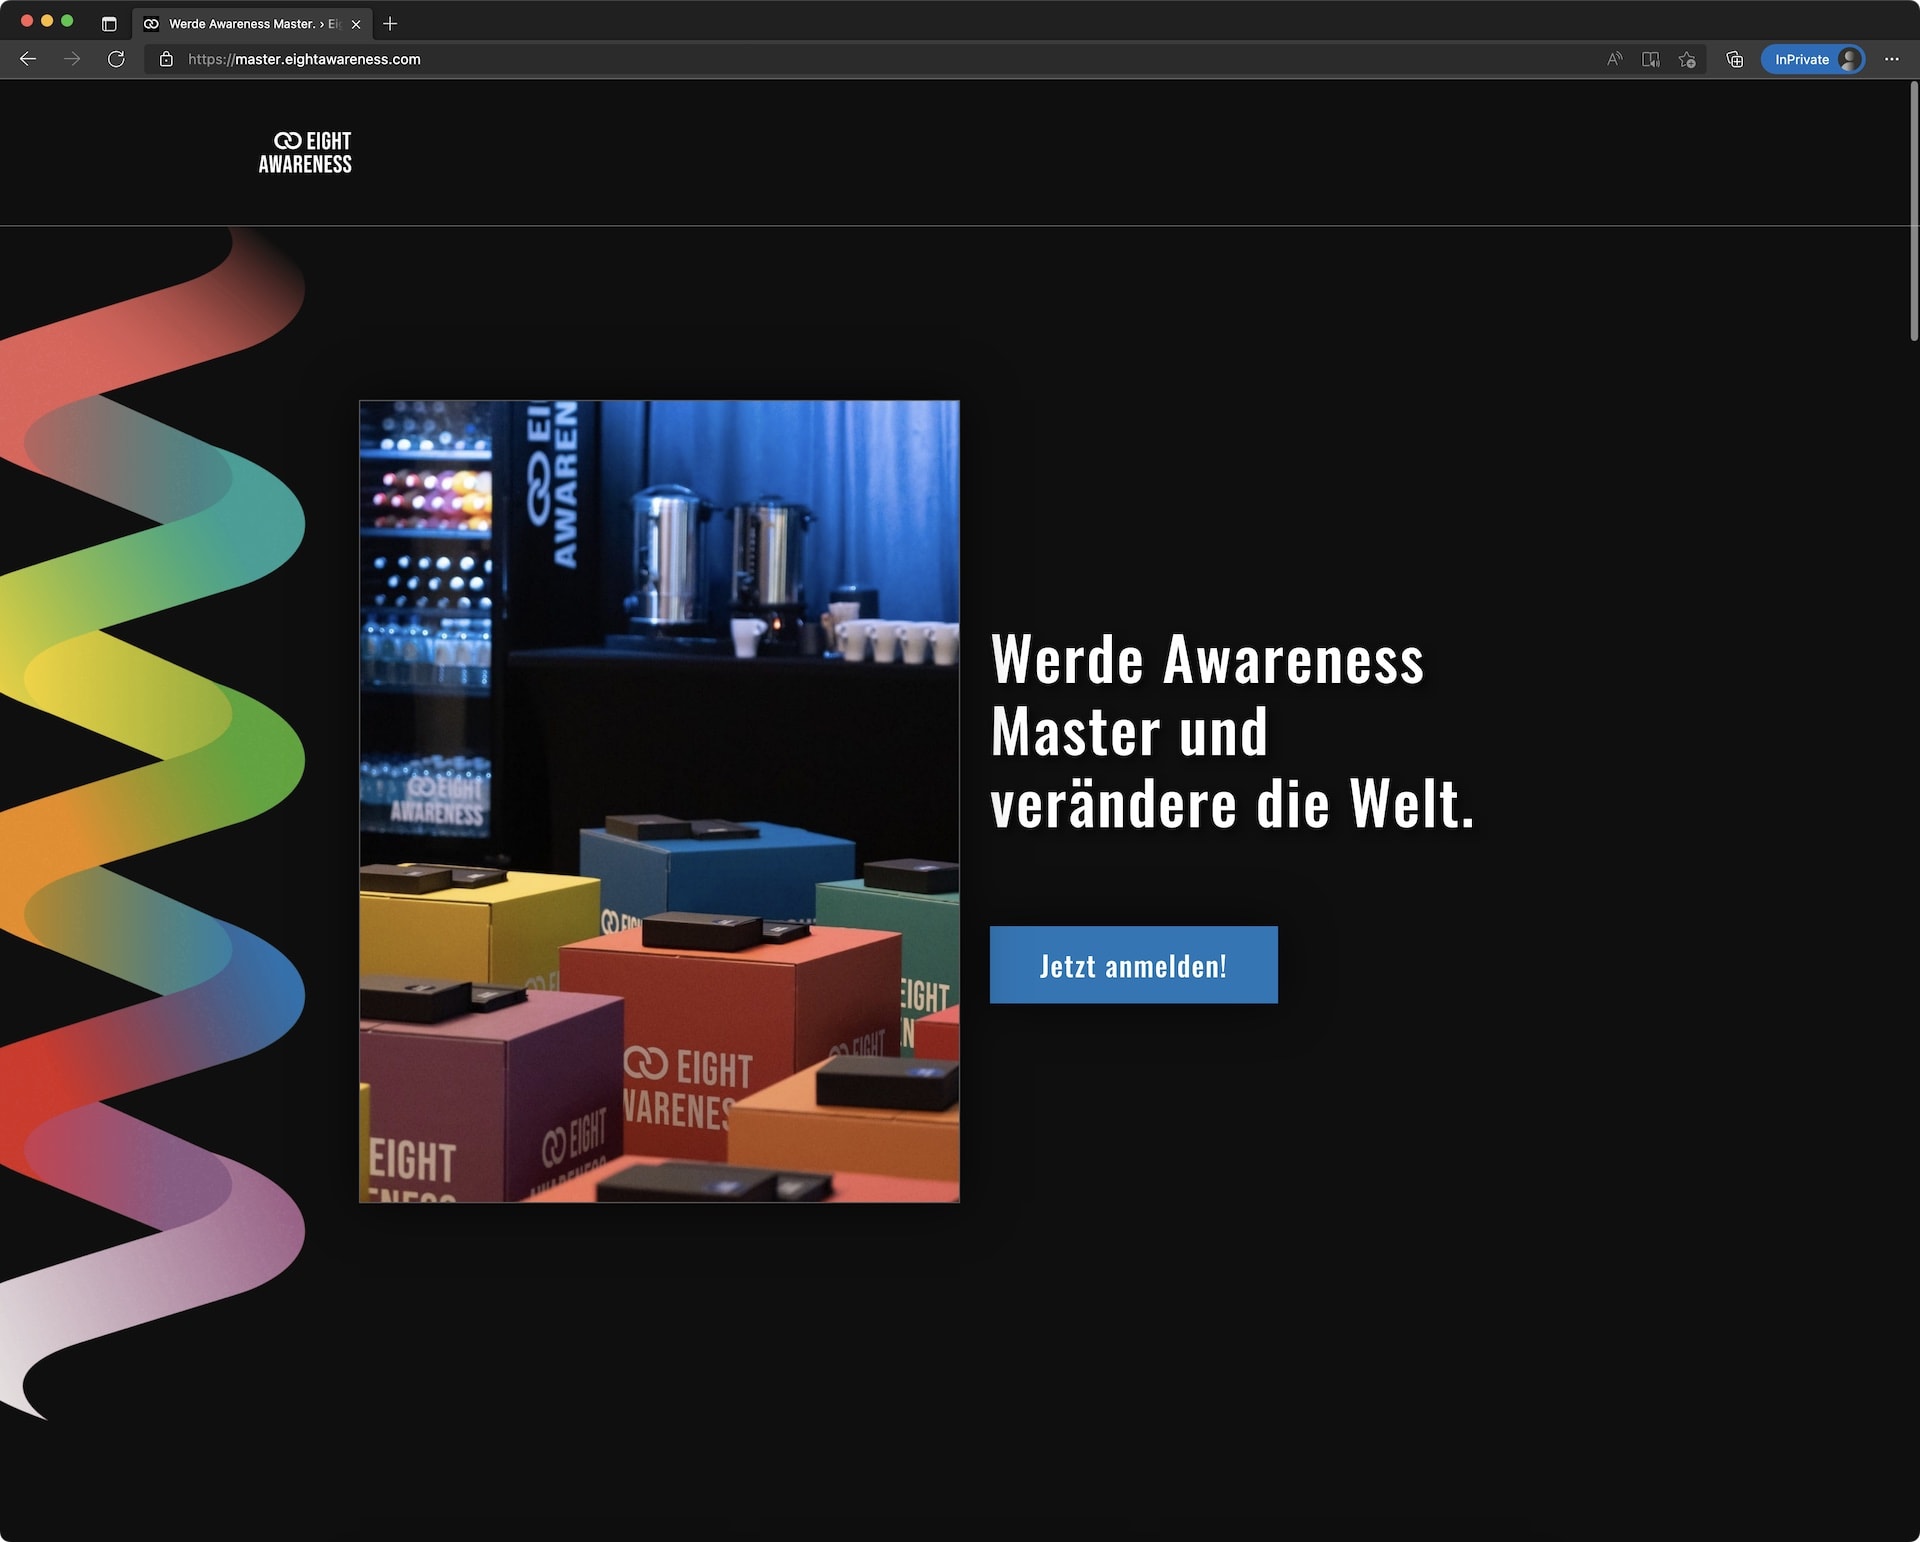Add page to favorites star icon

[1687, 60]
